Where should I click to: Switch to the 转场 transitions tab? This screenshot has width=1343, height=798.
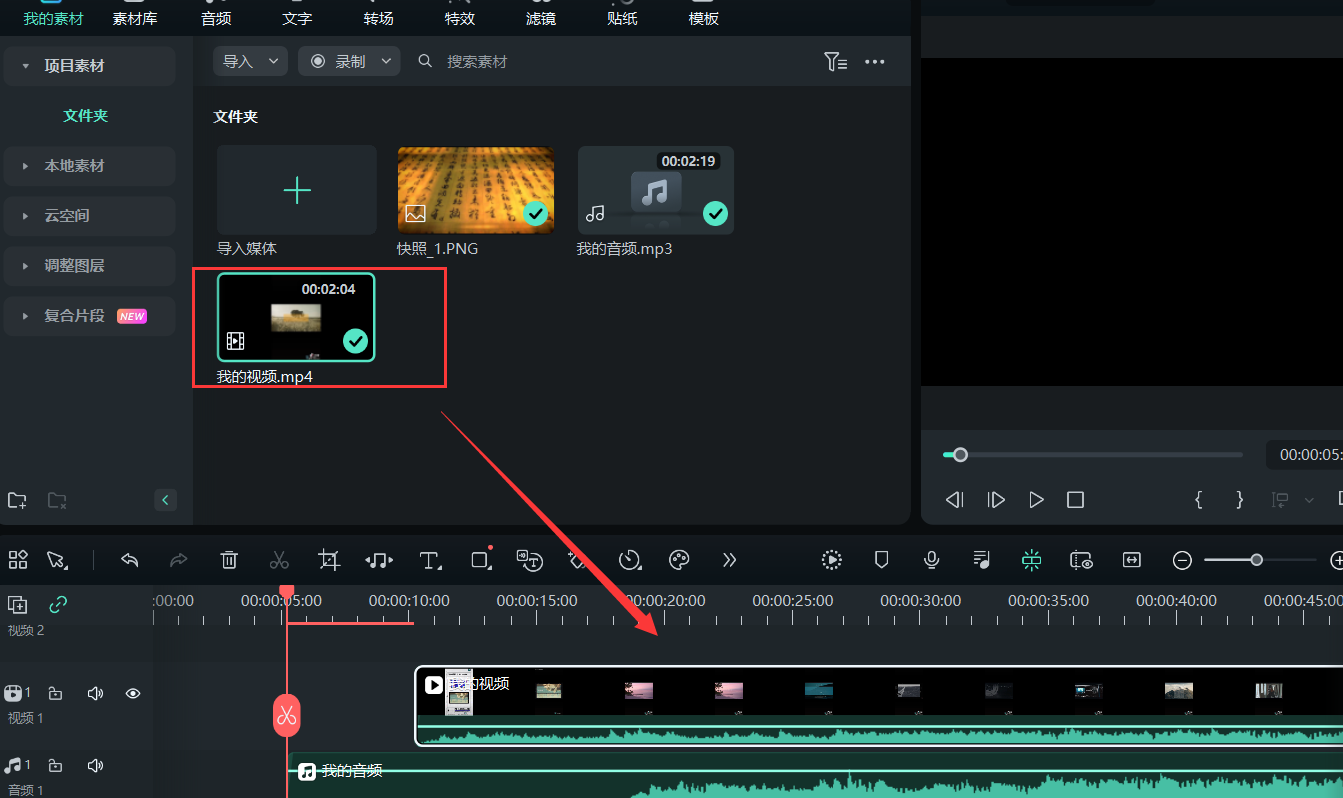378,18
